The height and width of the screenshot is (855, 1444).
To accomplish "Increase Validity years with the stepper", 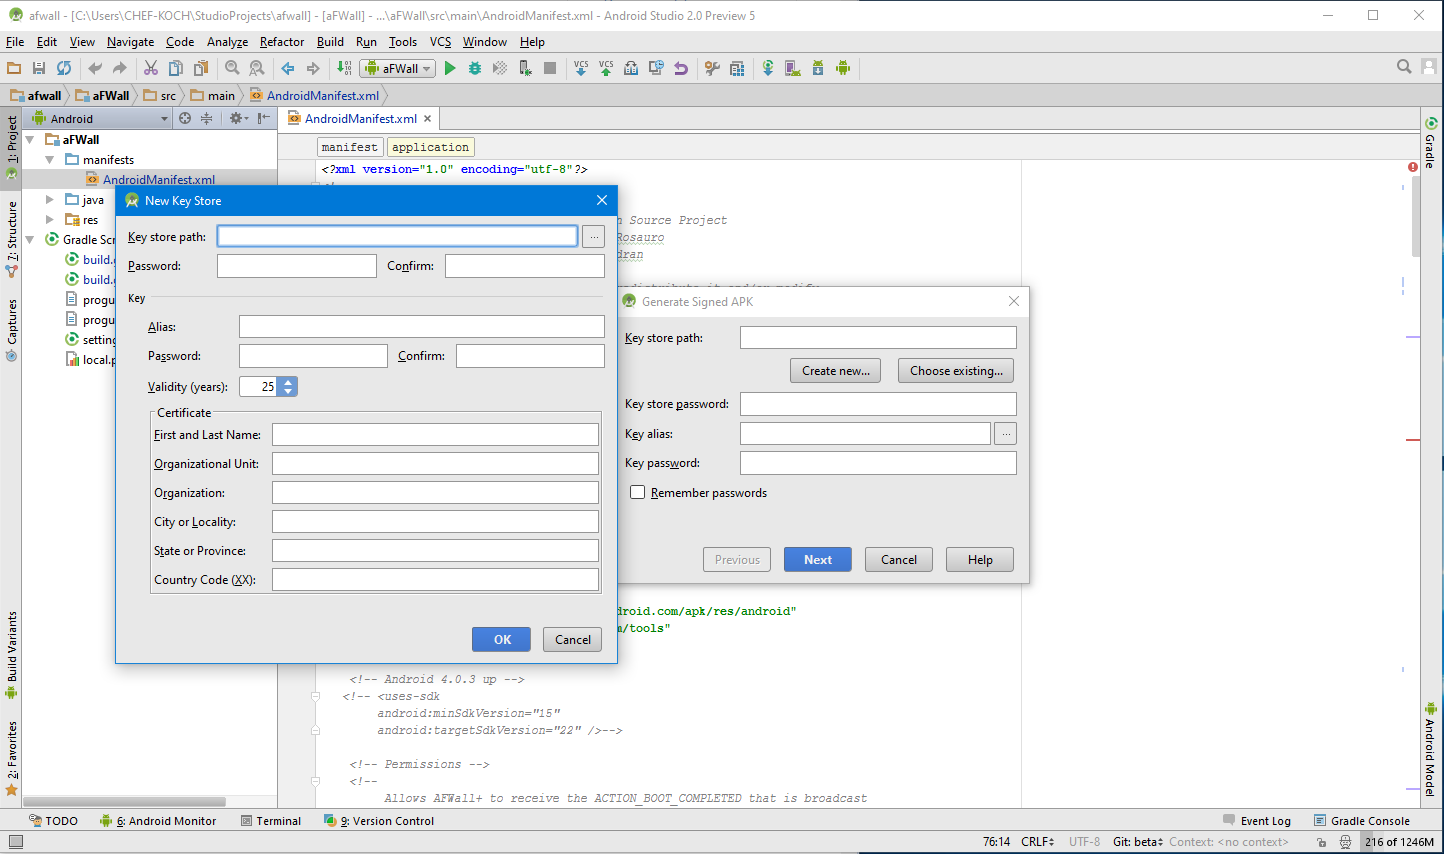I will (287, 381).
